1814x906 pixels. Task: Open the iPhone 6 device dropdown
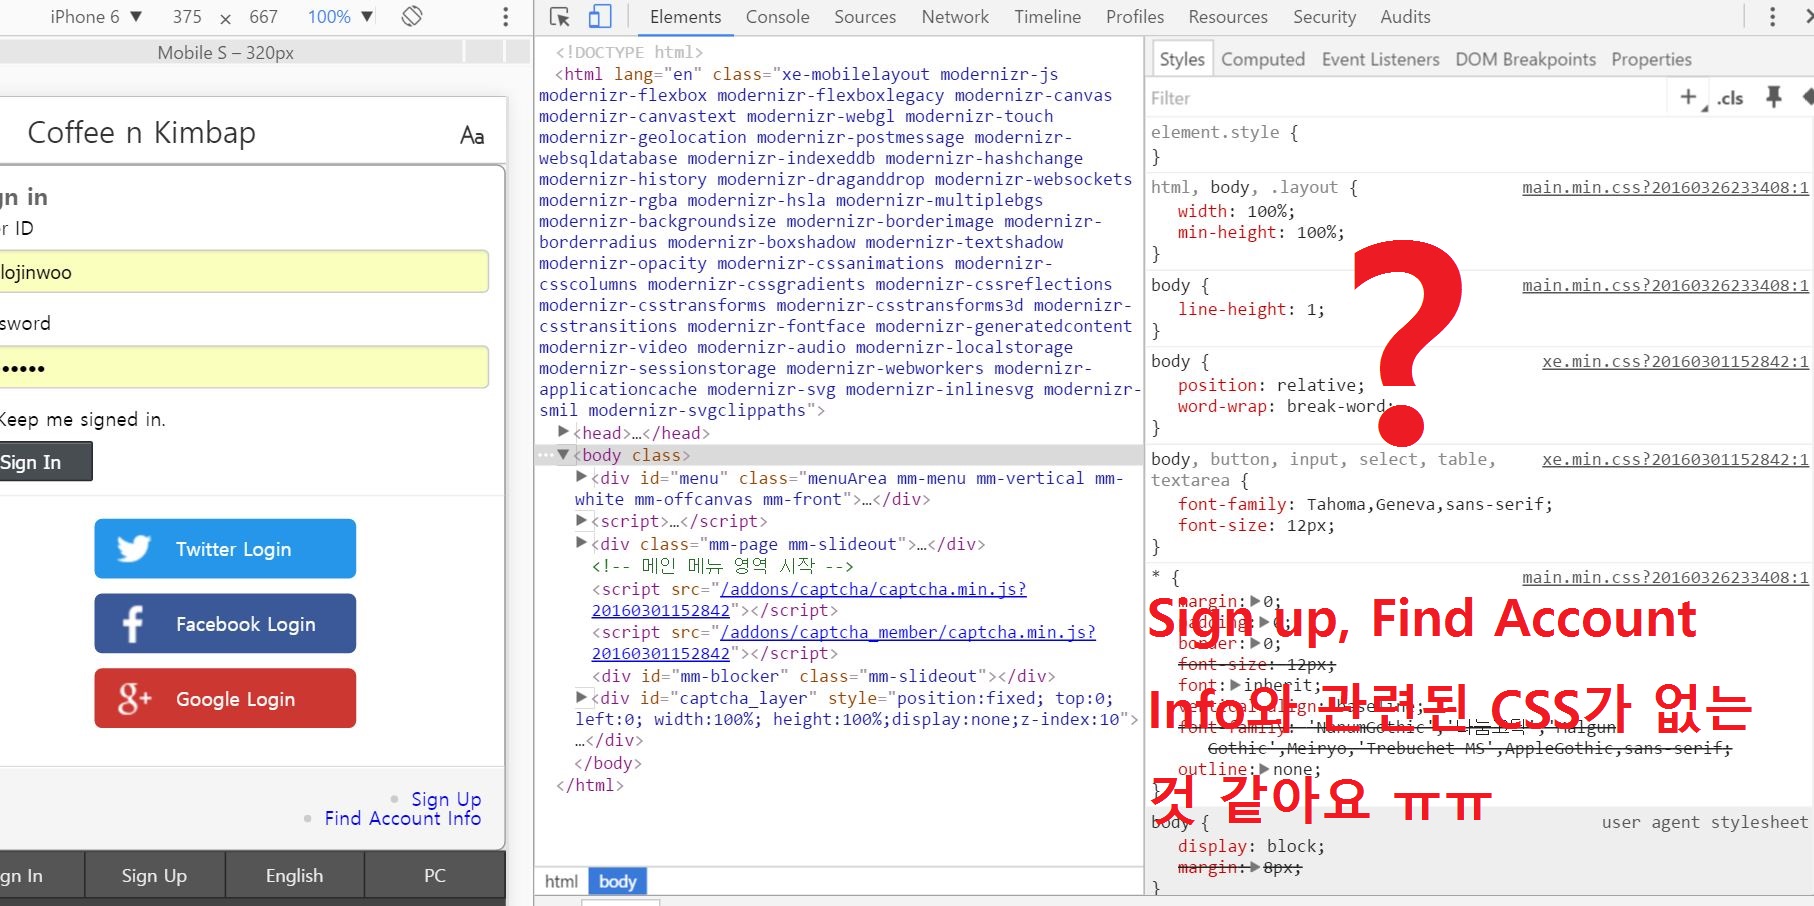coord(95,16)
